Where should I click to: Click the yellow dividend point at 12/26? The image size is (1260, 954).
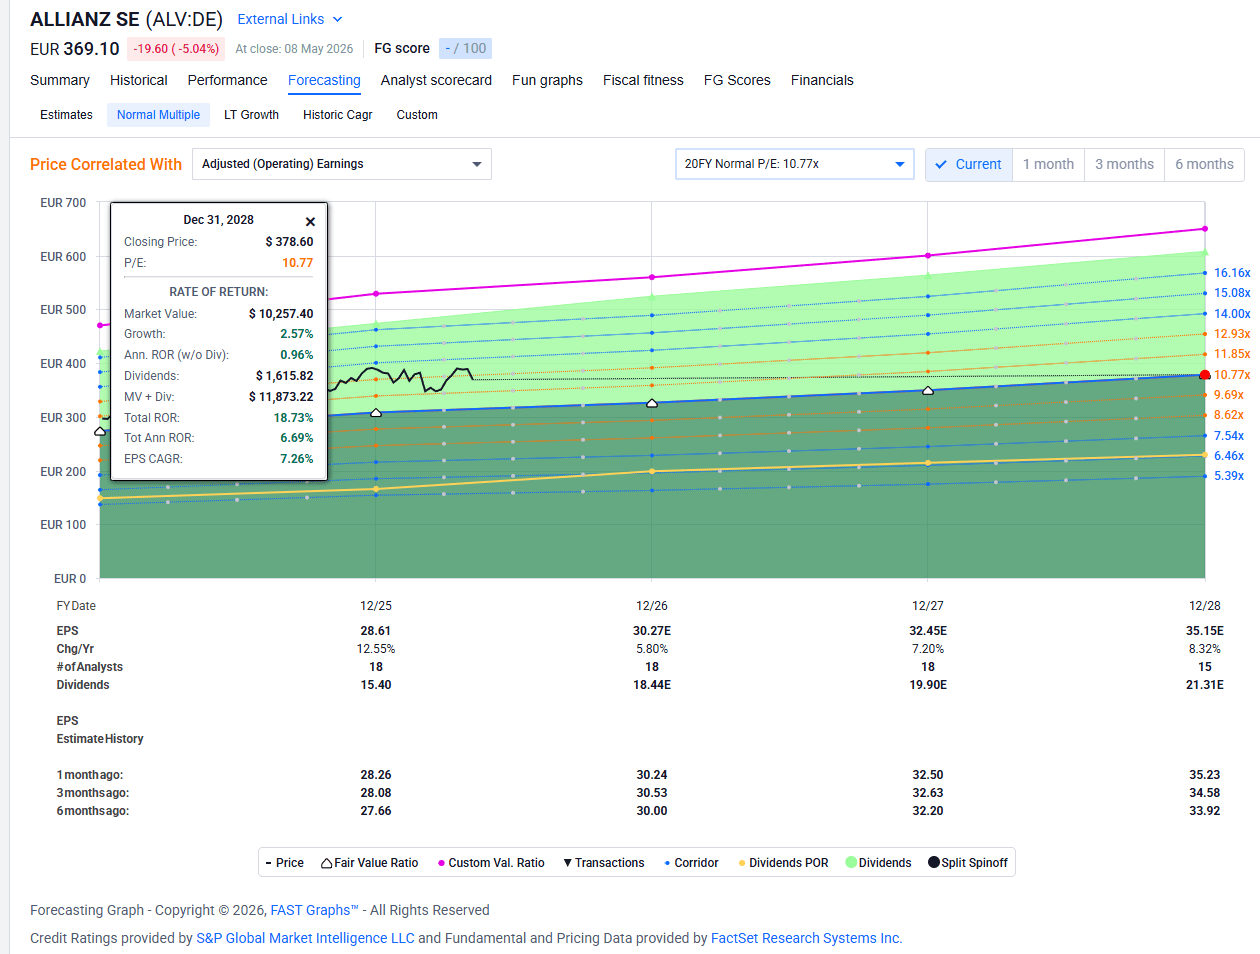pyautogui.click(x=652, y=471)
